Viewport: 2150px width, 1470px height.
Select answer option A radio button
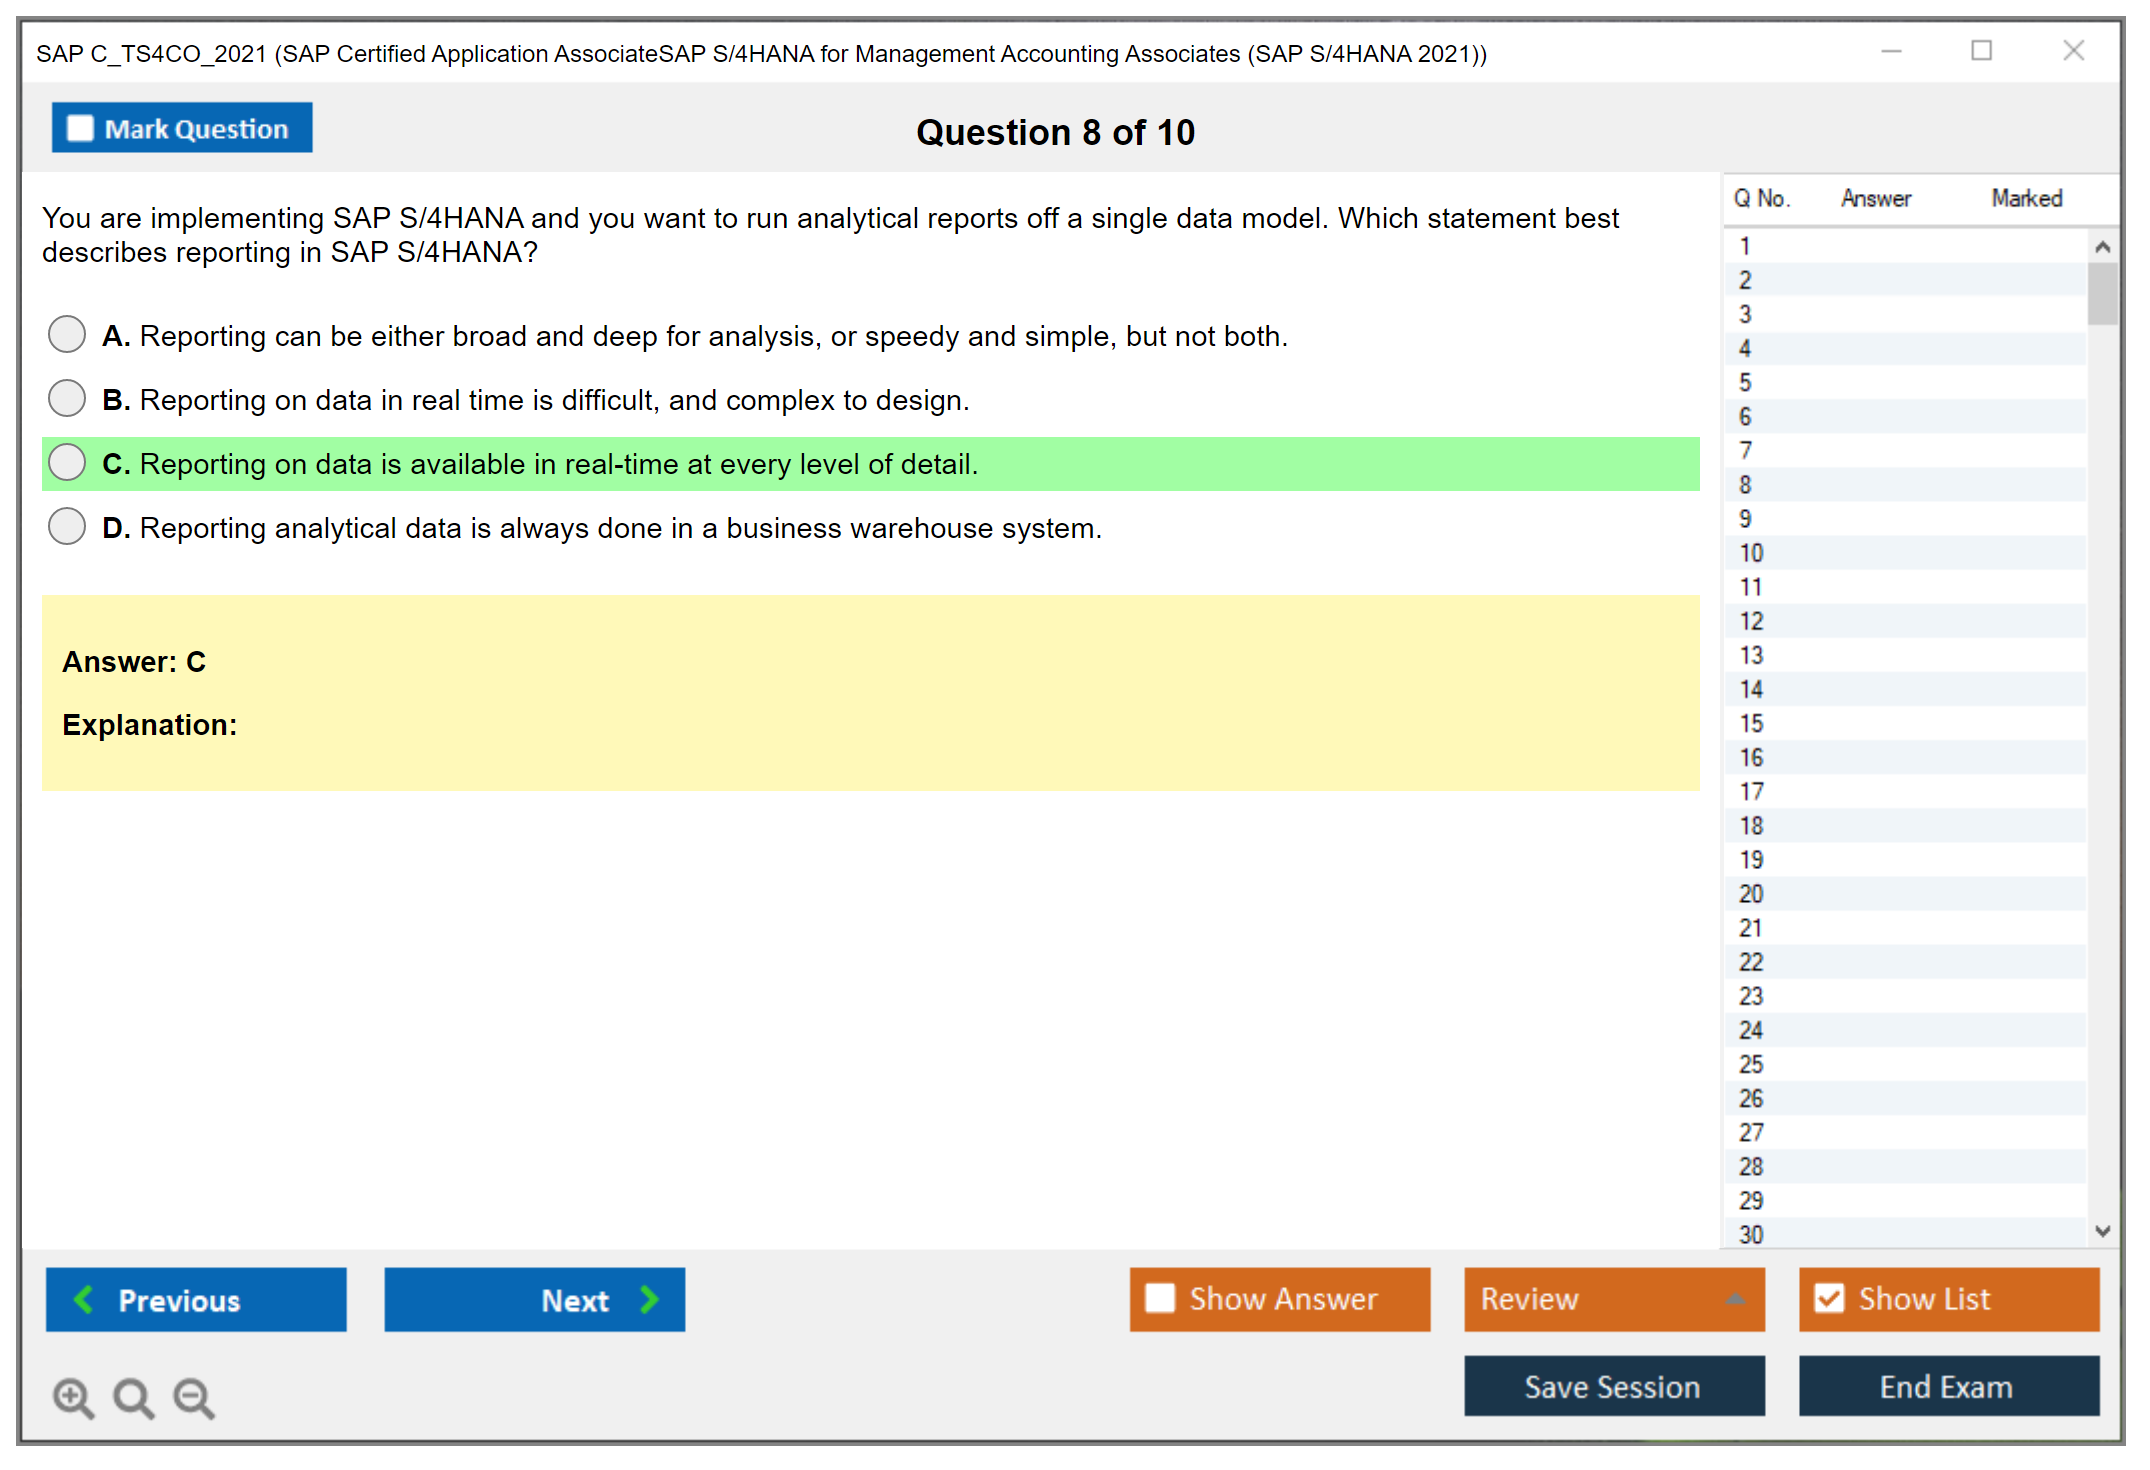tap(67, 334)
